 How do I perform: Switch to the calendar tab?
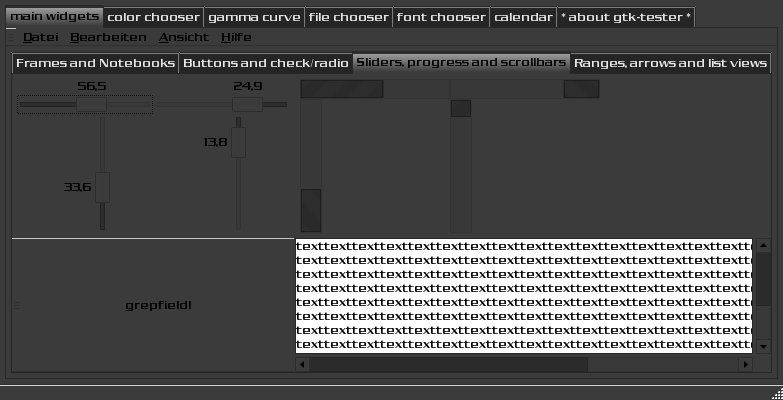pyautogui.click(x=523, y=17)
